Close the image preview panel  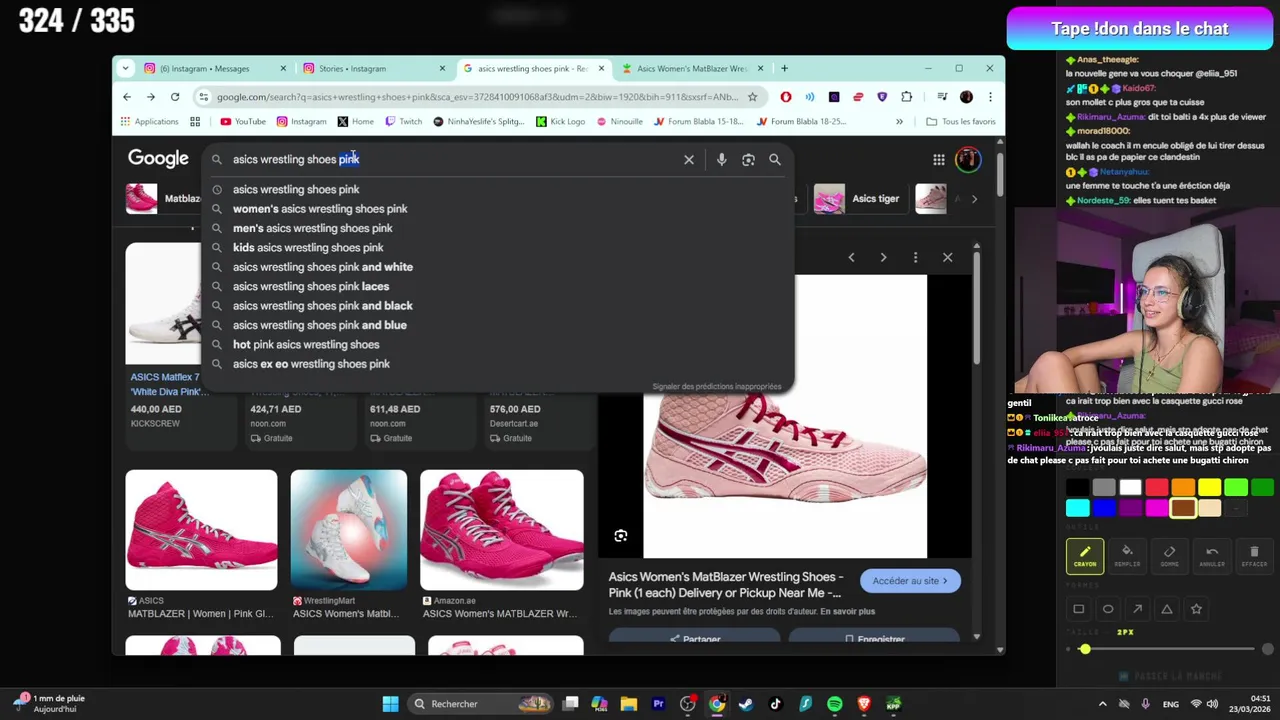(948, 258)
